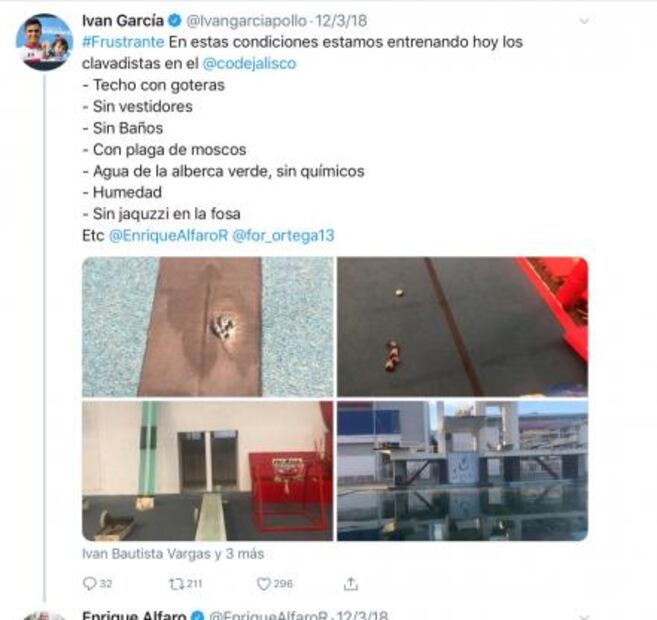
Task: View the photo with debris on dark floor
Action: (463, 327)
